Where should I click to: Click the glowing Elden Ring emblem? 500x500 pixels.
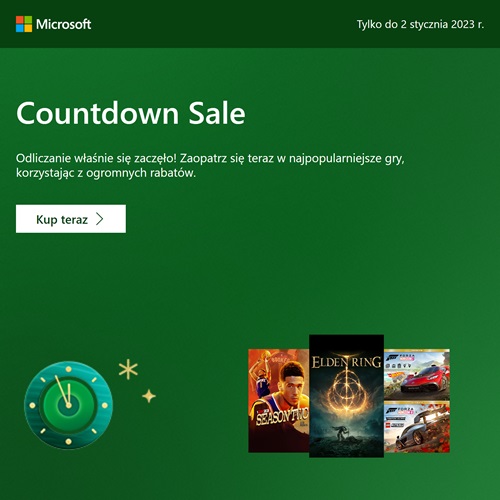347,392
